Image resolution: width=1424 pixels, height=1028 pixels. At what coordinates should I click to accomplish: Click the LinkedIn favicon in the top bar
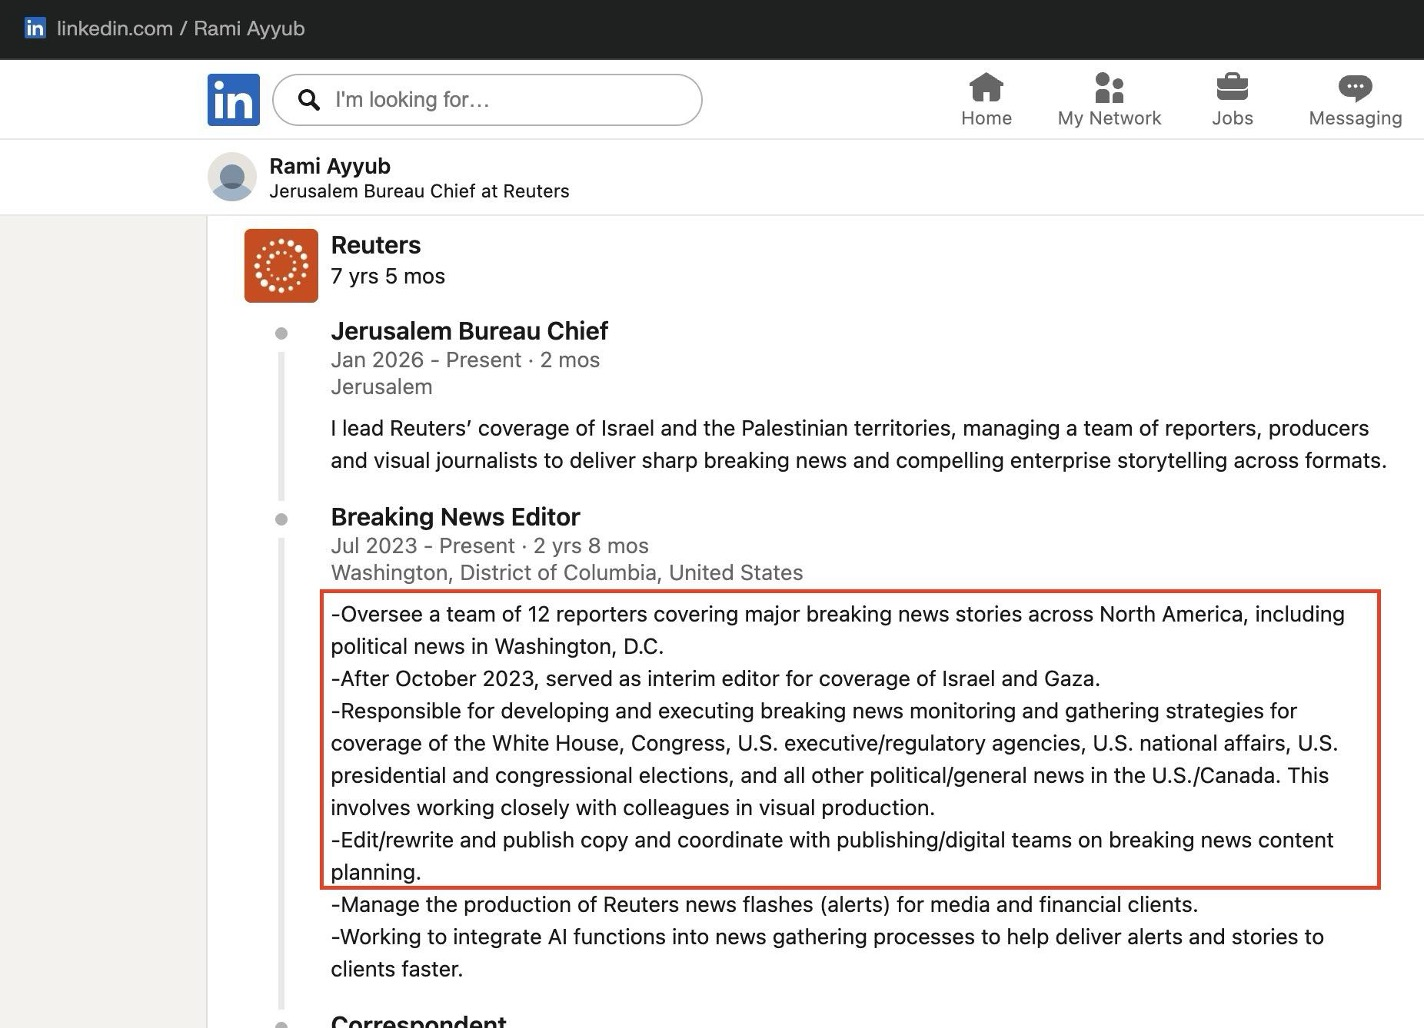(35, 28)
